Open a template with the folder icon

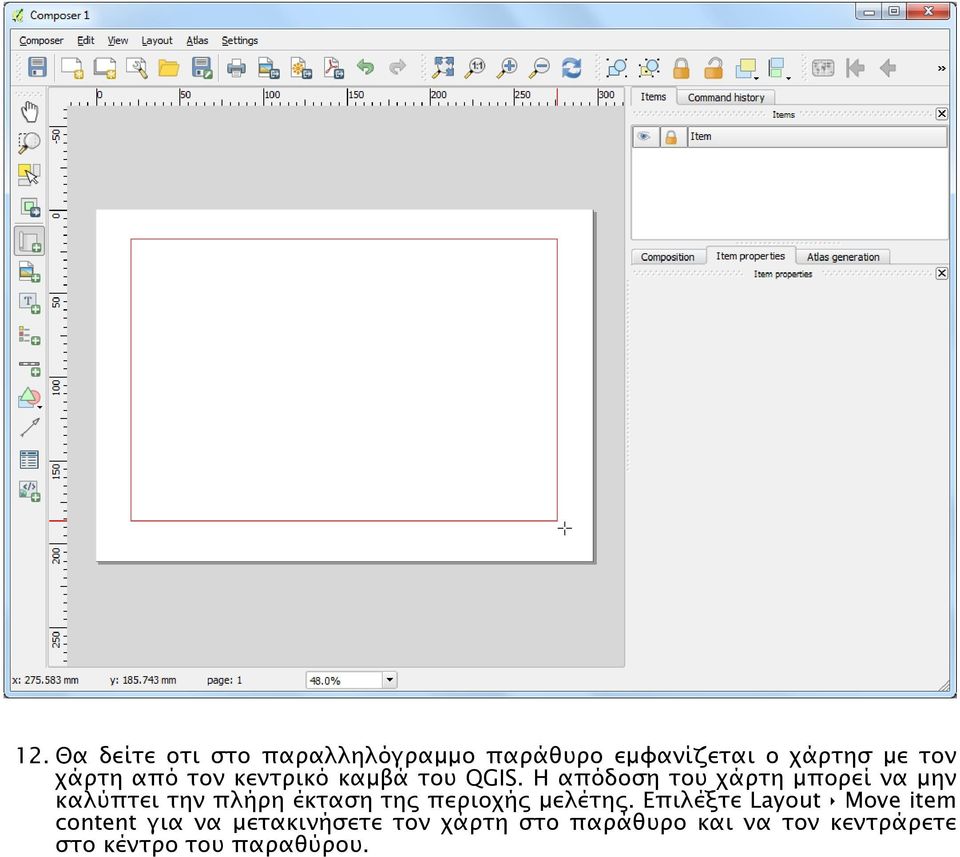click(x=168, y=67)
